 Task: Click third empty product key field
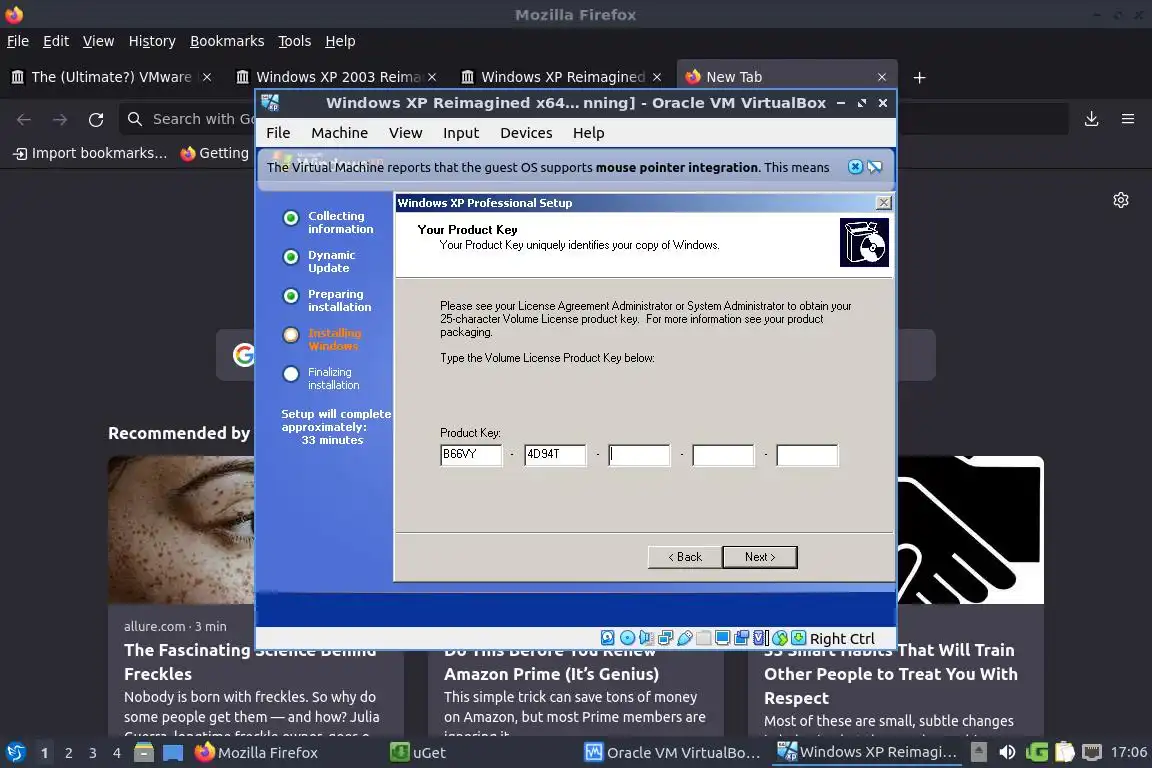point(639,455)
